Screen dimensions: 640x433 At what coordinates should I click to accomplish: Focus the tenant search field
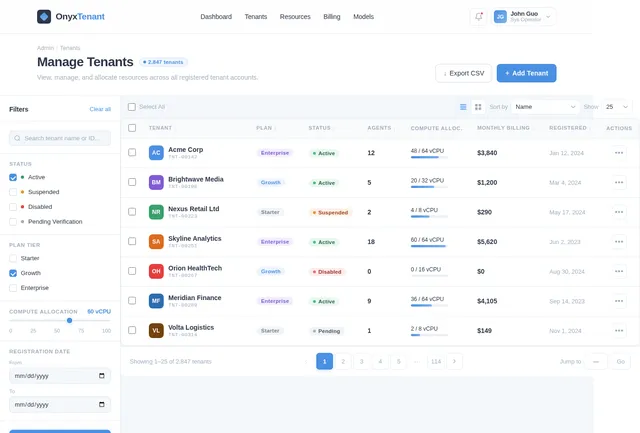(x=60, y=138)
